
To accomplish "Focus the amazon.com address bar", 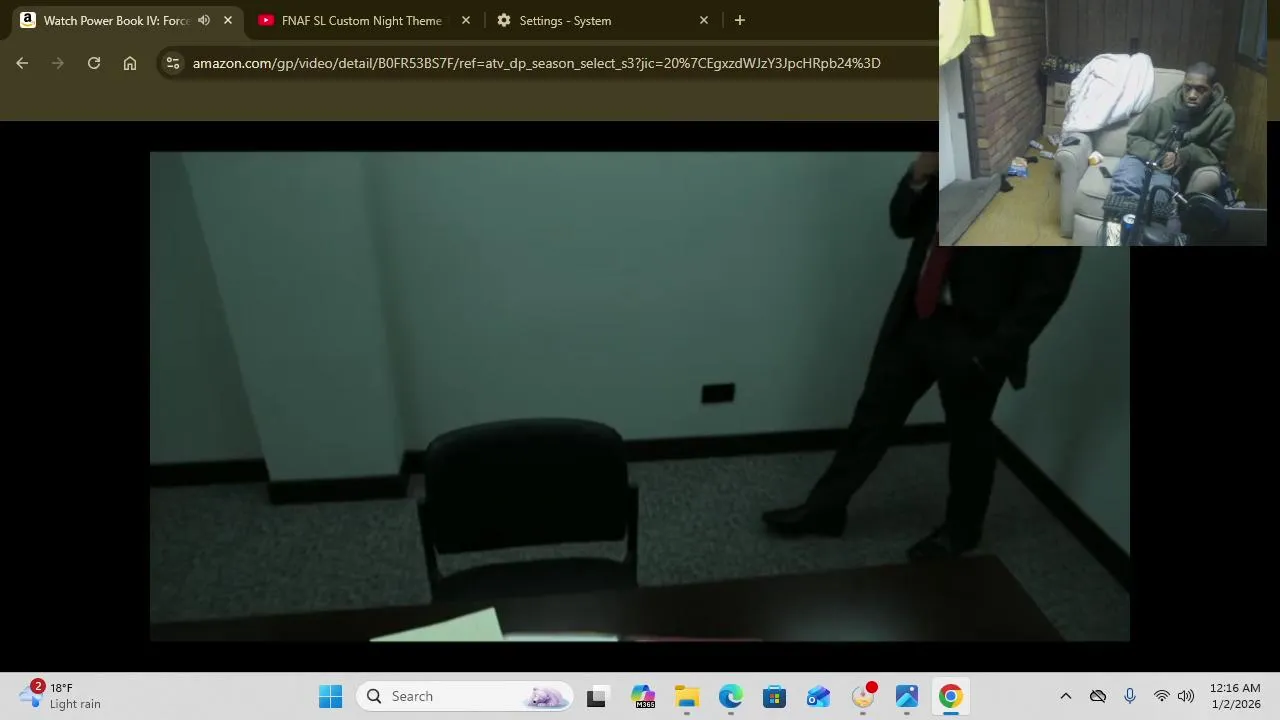I will coord(536,63).
